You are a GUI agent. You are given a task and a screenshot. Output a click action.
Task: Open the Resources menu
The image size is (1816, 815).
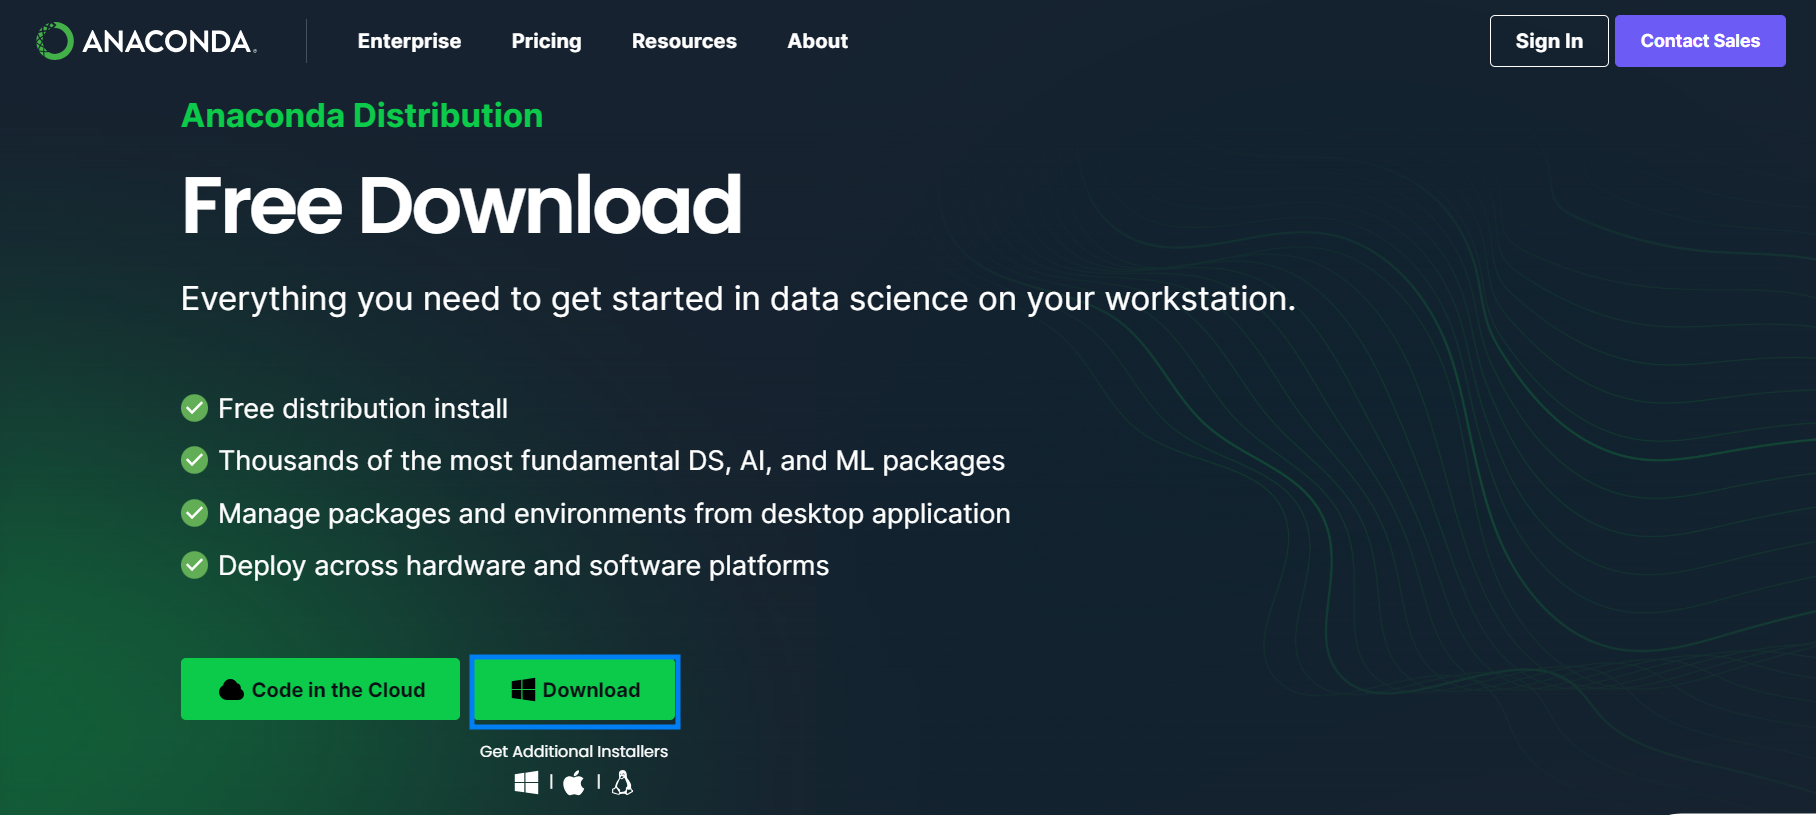(x=684, y=41)
